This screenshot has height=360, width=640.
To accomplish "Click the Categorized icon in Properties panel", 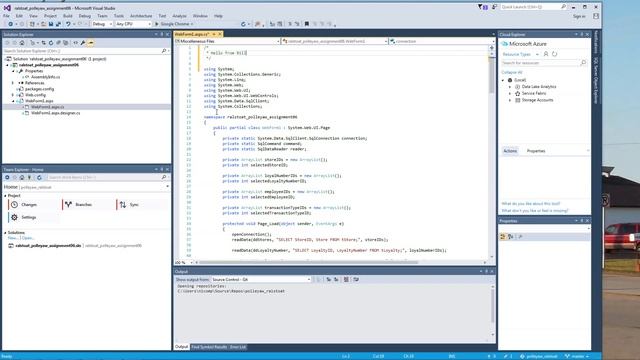I will (503, 236).
